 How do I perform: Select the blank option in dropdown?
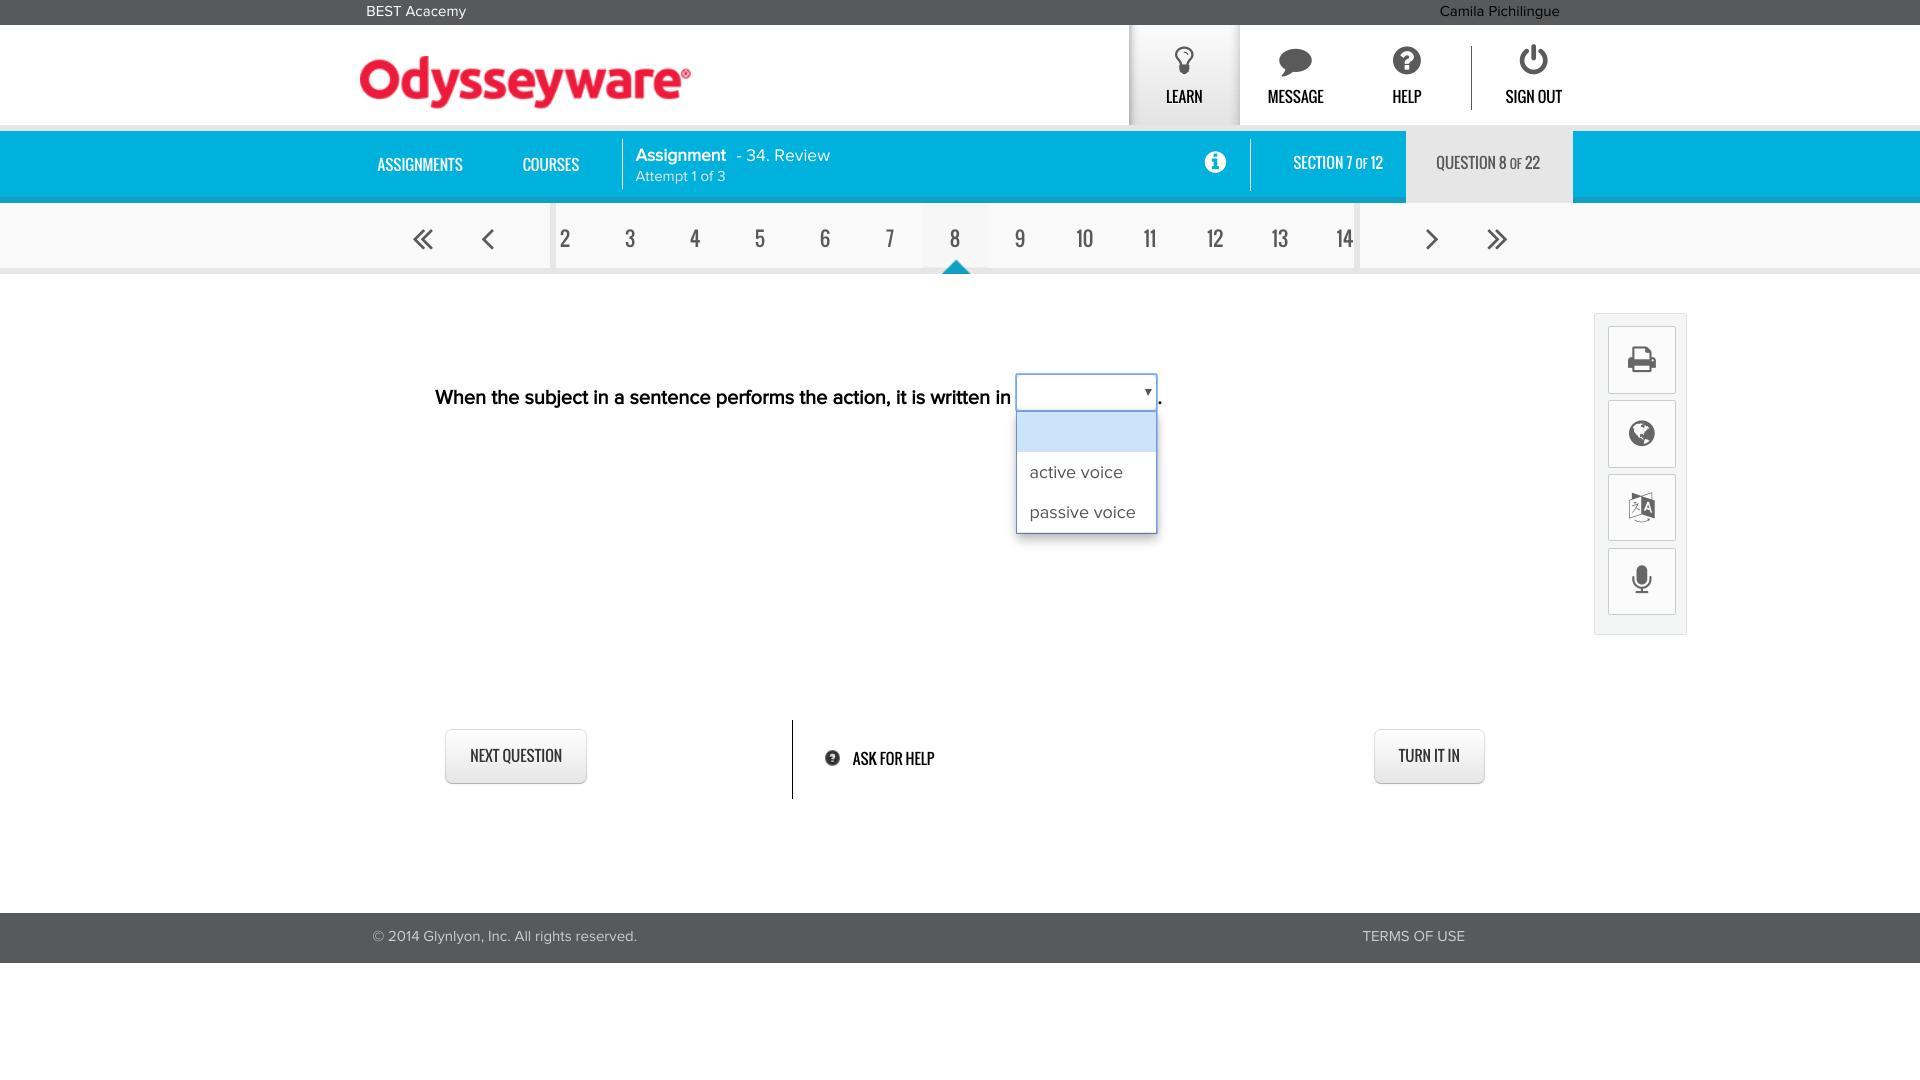pyautogui.click(x=1086, y=432)
